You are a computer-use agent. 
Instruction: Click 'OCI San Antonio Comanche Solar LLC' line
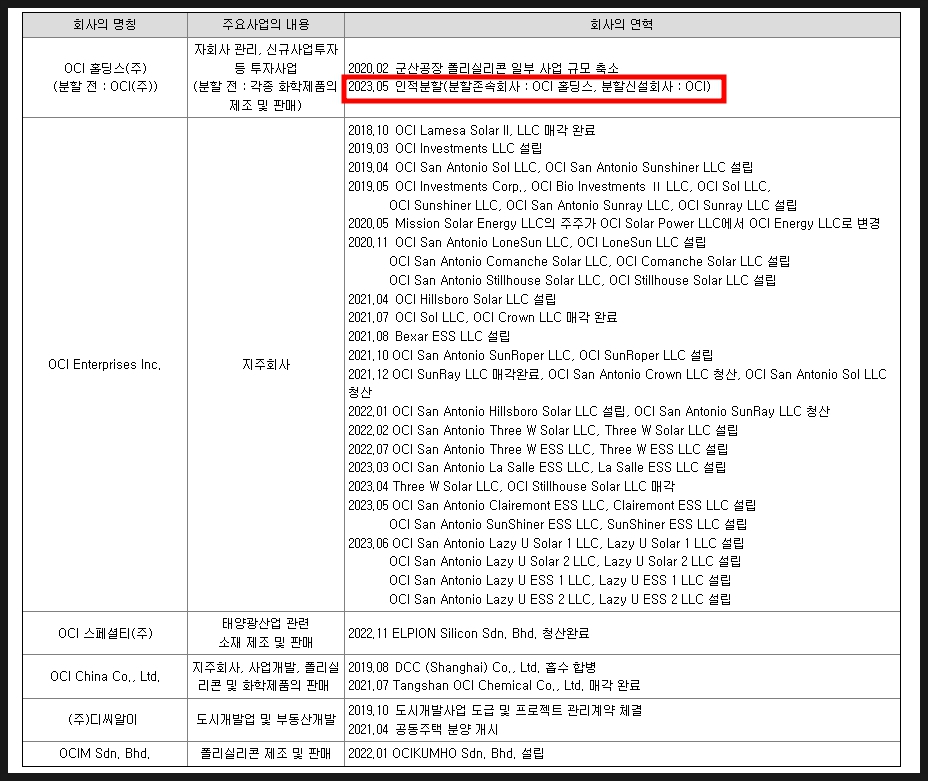pyautogui.click(x=589, y=262)
